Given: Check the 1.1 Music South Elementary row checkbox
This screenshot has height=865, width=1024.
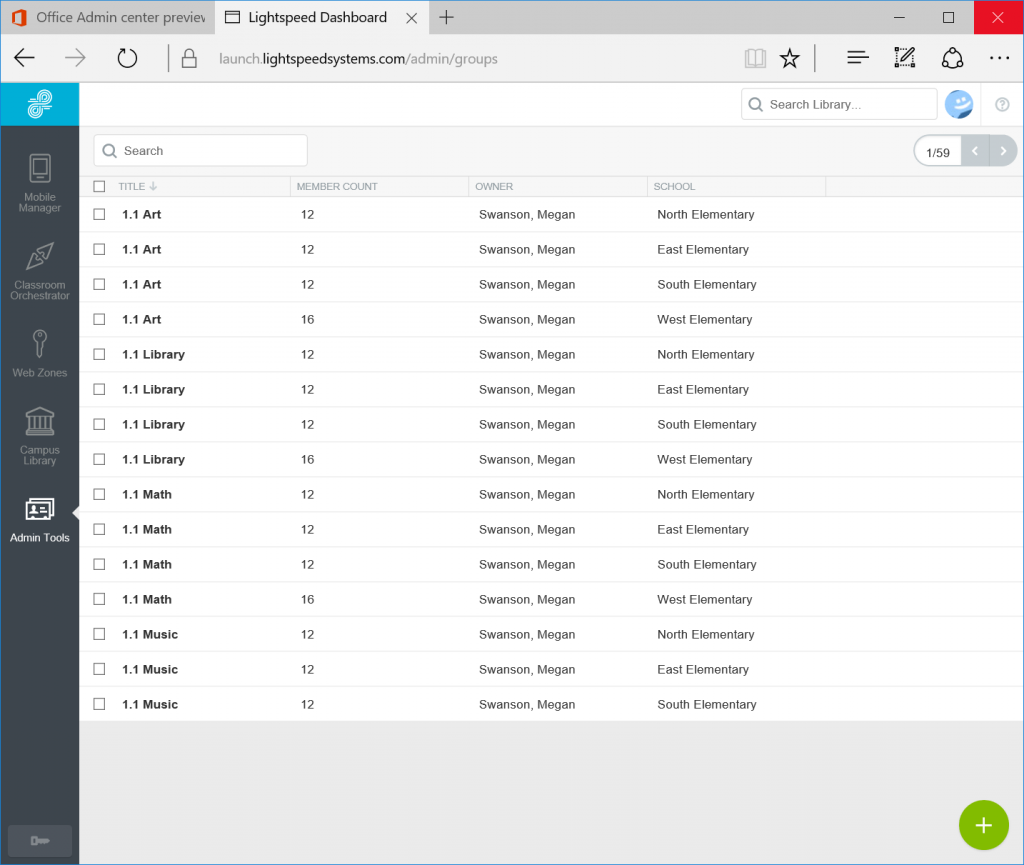Looking at the screenshot, I should click(x=99, y=704).
